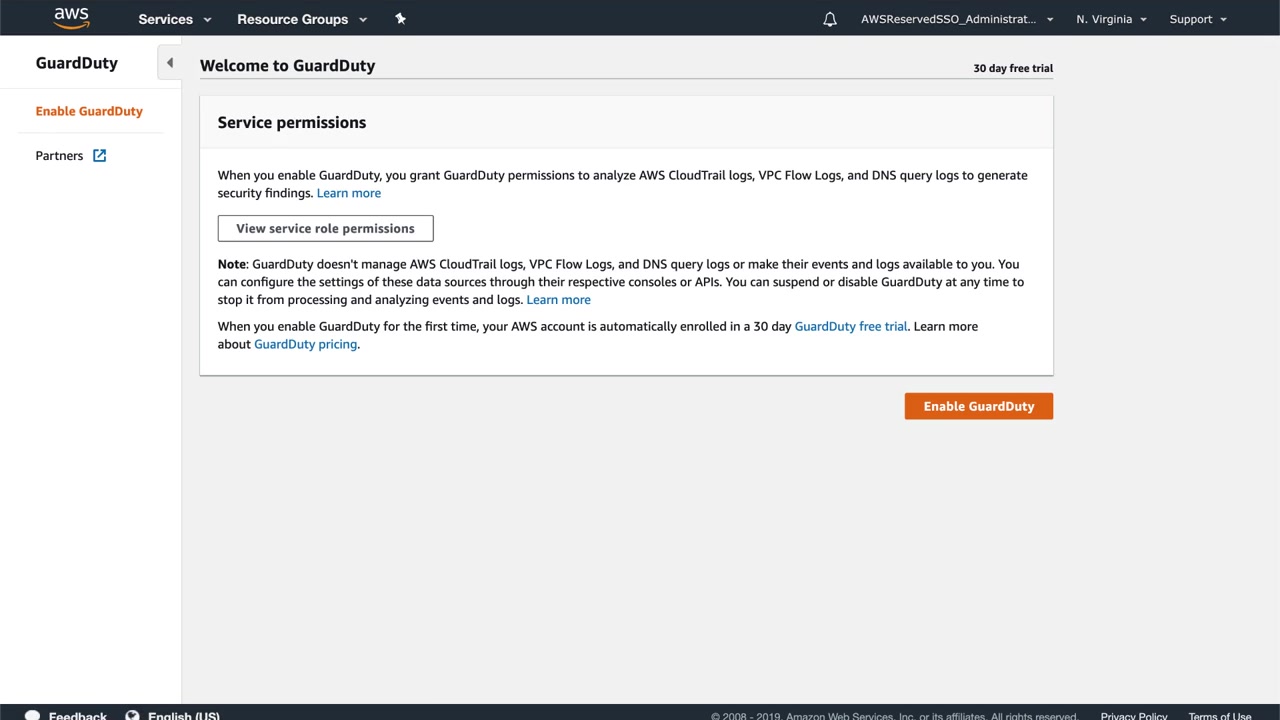Click the AWS logo home icon
This screenshot has width=1280, height=720.
[72, 18]
